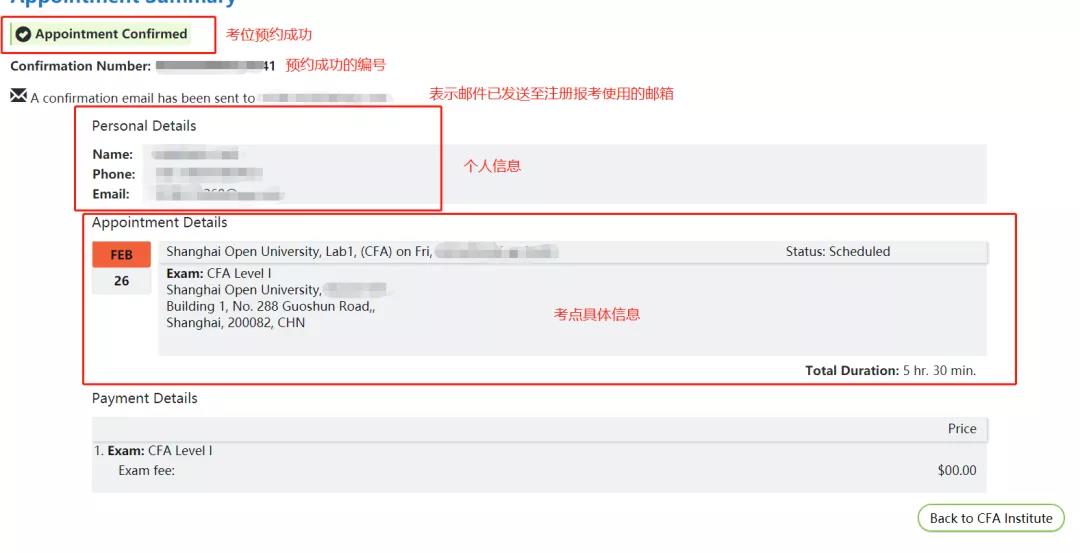Click the Appointment Confirmed checkmark icon
Viewport: 1080px width, 553px height.
click(23, 34)
